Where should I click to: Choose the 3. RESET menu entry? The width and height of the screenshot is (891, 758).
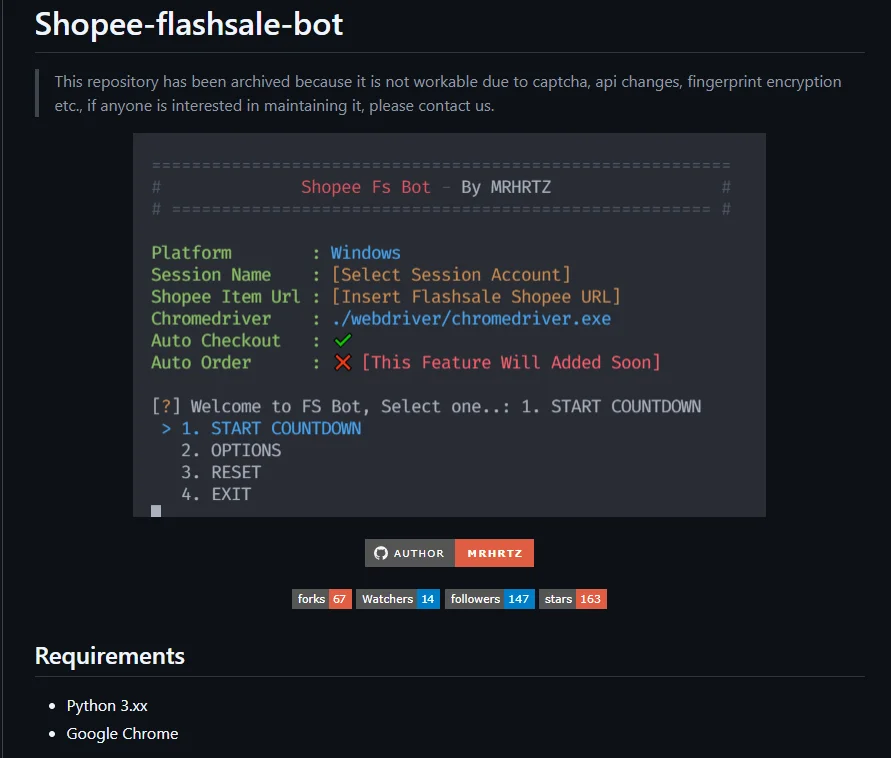[x=221, y=472]
